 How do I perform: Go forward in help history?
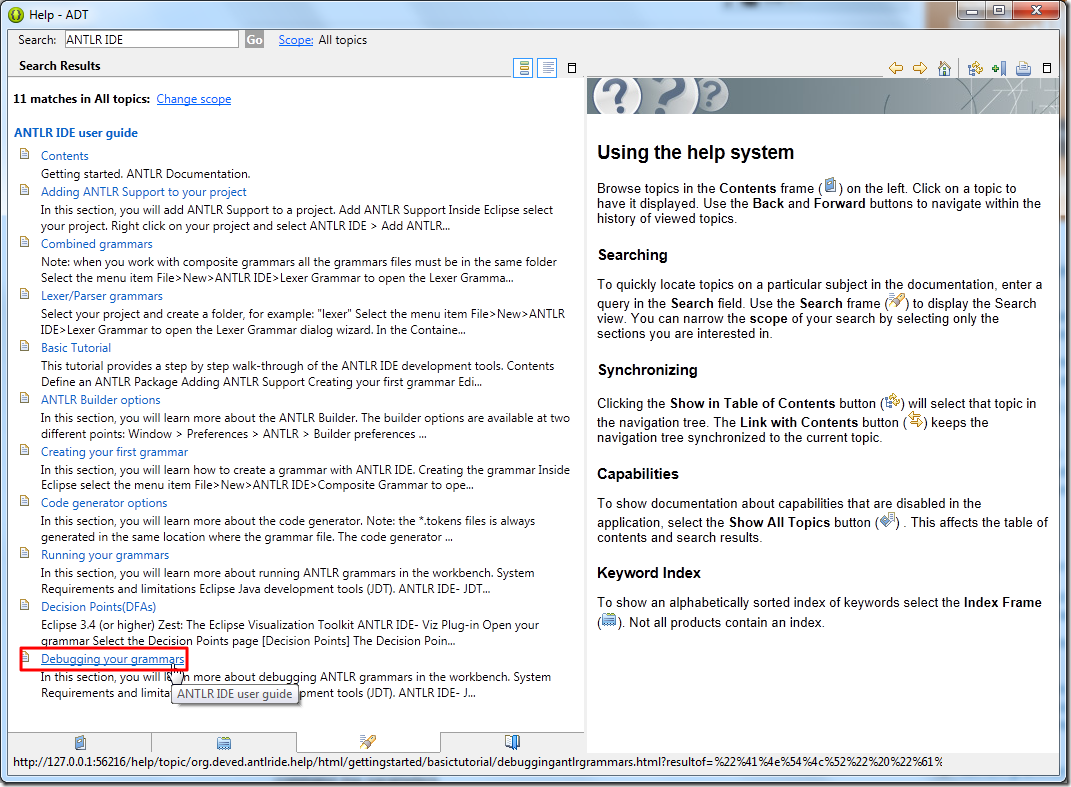(x=920, y=68)
